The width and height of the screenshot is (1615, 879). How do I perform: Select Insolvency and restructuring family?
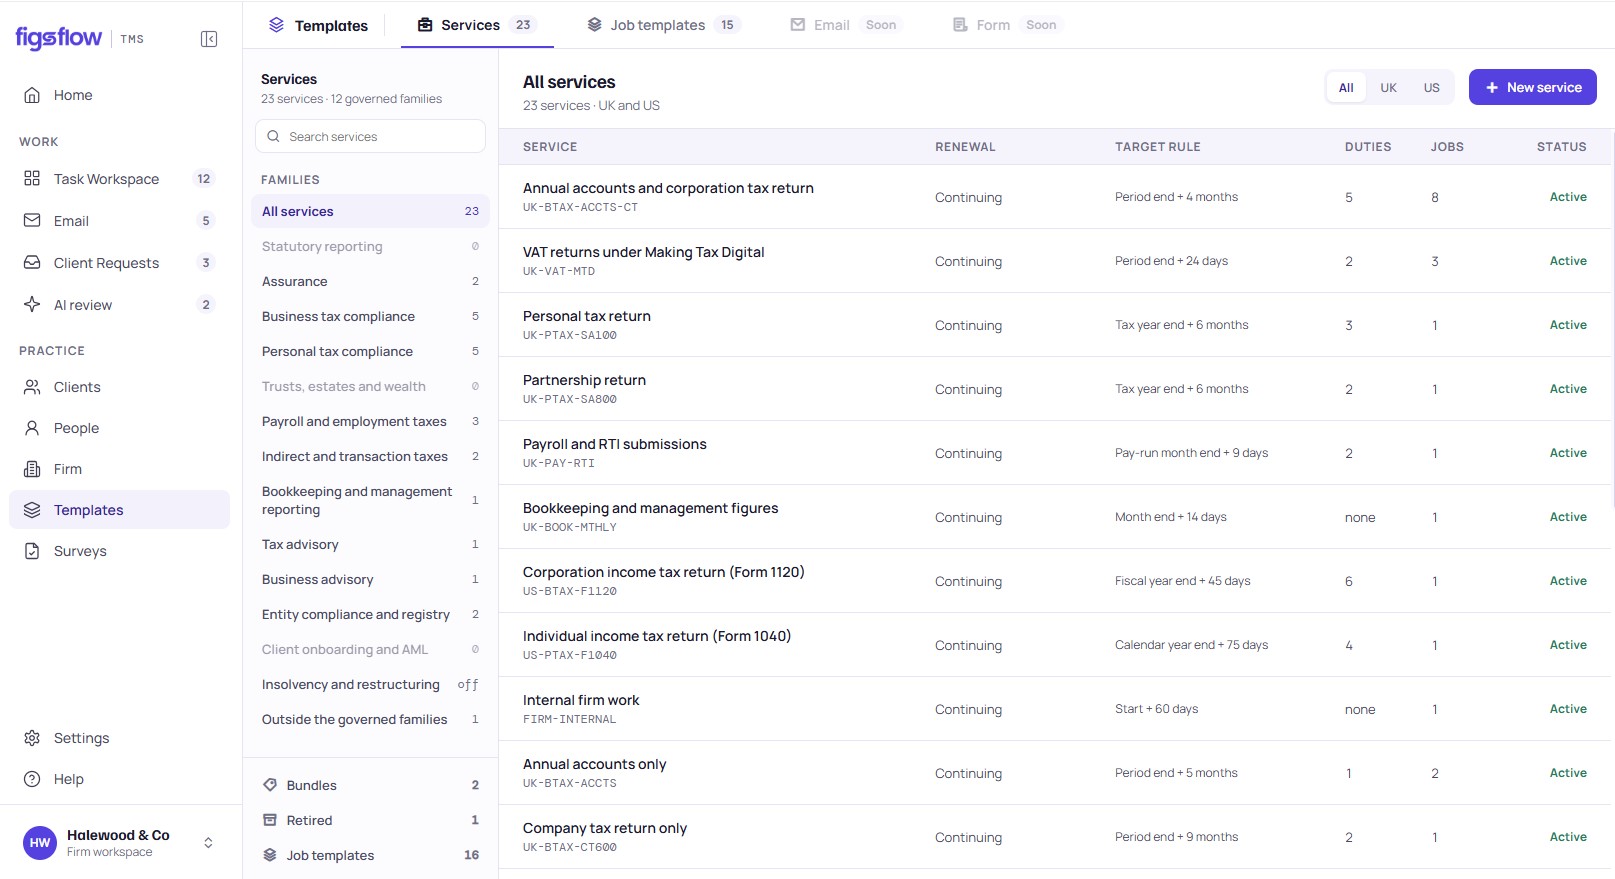370,684
